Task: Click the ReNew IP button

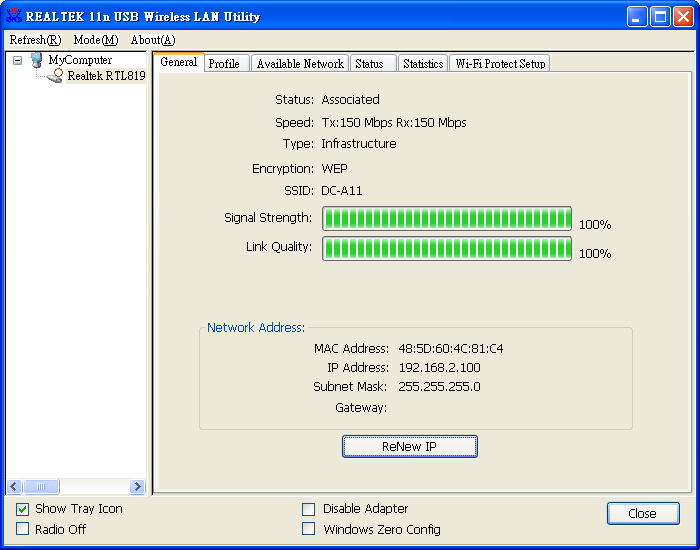Action: tap(410, 446)
